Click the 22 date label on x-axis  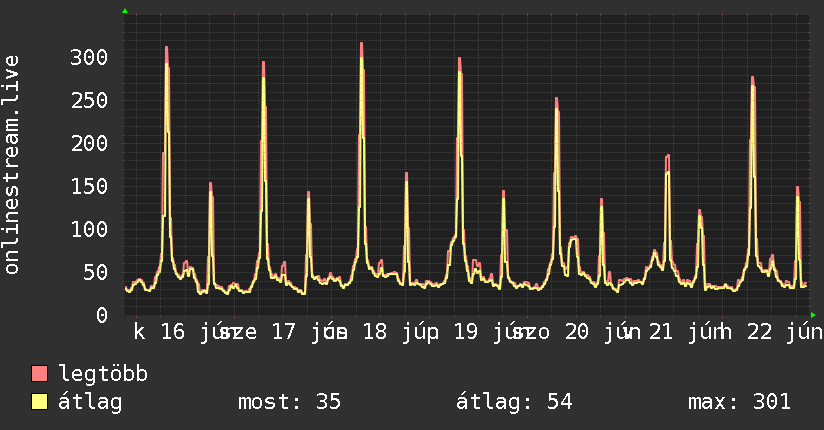pyautogui.click(x=759, y=332)
